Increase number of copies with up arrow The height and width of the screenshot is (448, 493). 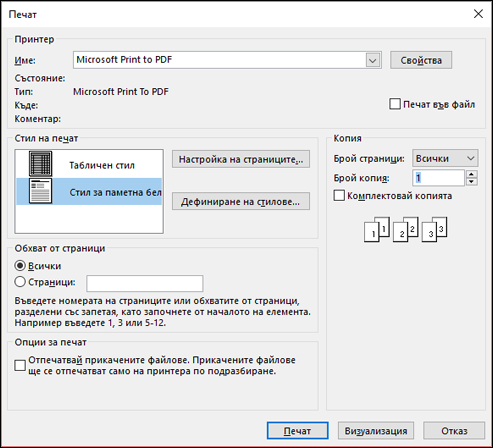(471, 174)
